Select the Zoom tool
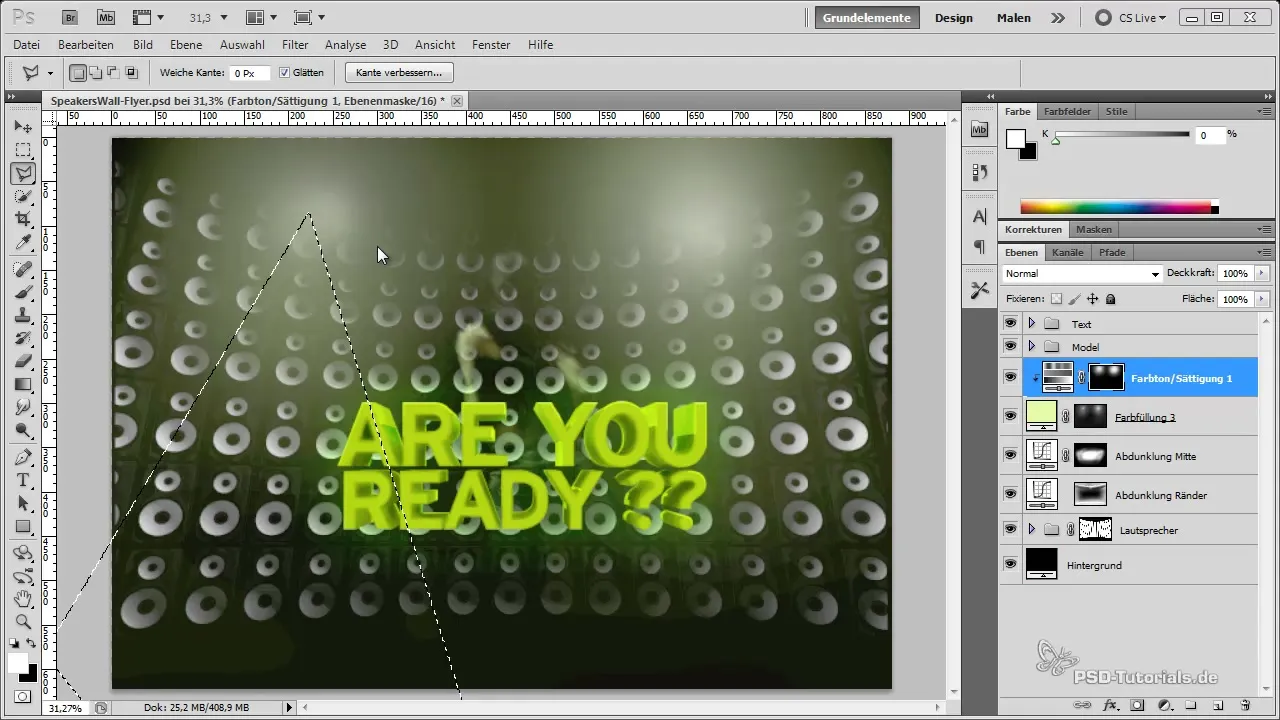Screen dimensions: 1280x720 tap(23, 622)
